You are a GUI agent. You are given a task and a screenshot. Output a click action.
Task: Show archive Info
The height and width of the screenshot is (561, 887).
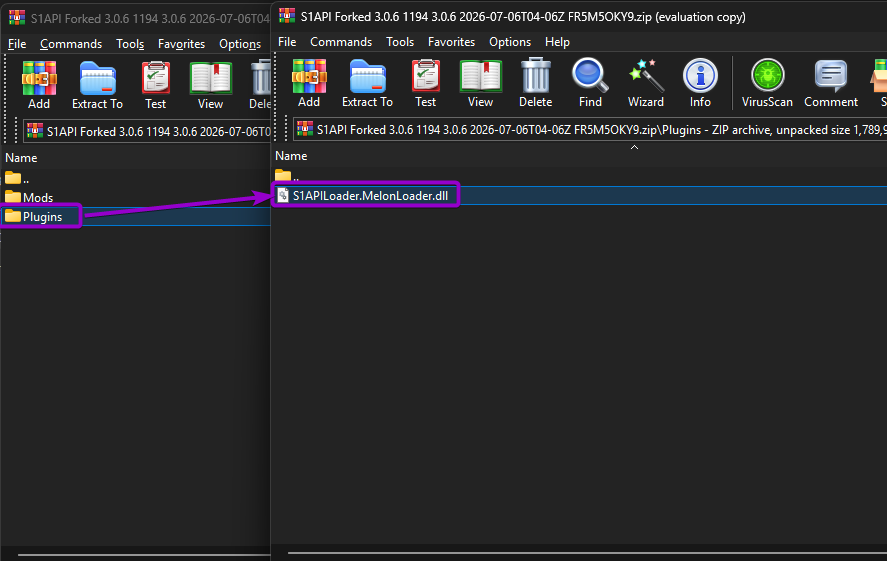click(700, 83)
